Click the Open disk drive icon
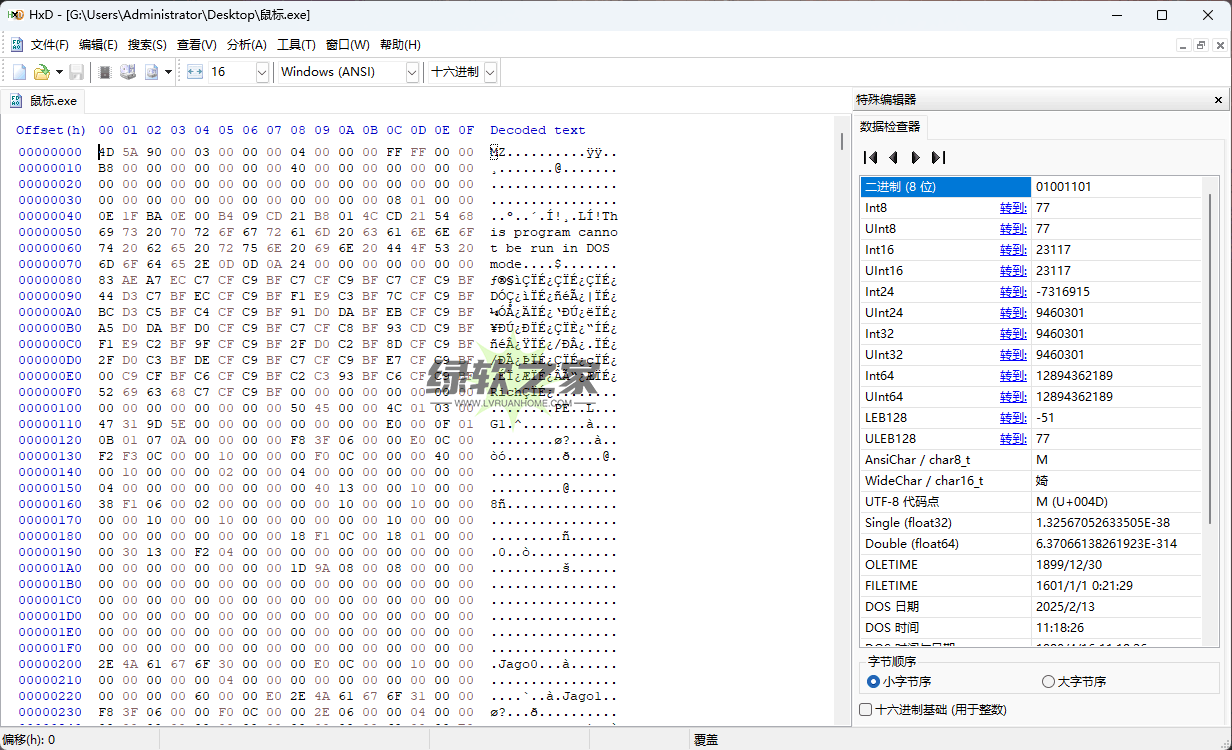Image resolution: width=1232 pixels, height=750 pixels. (x=128, y=72)
